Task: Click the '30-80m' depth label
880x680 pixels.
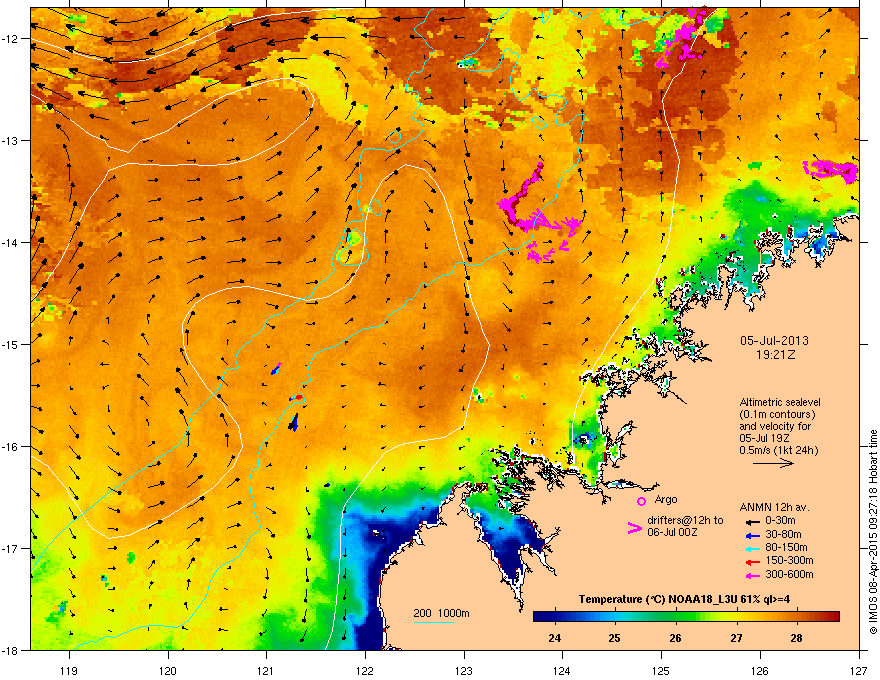Action: pyautogui.click(x=783, y=534)
